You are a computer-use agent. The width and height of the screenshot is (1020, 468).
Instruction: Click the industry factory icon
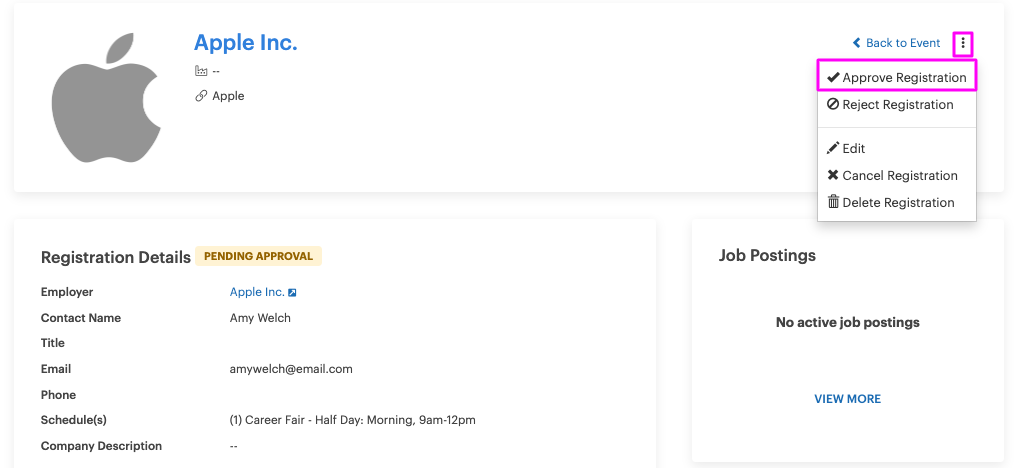pyautogui.click(x=200, y=70)
